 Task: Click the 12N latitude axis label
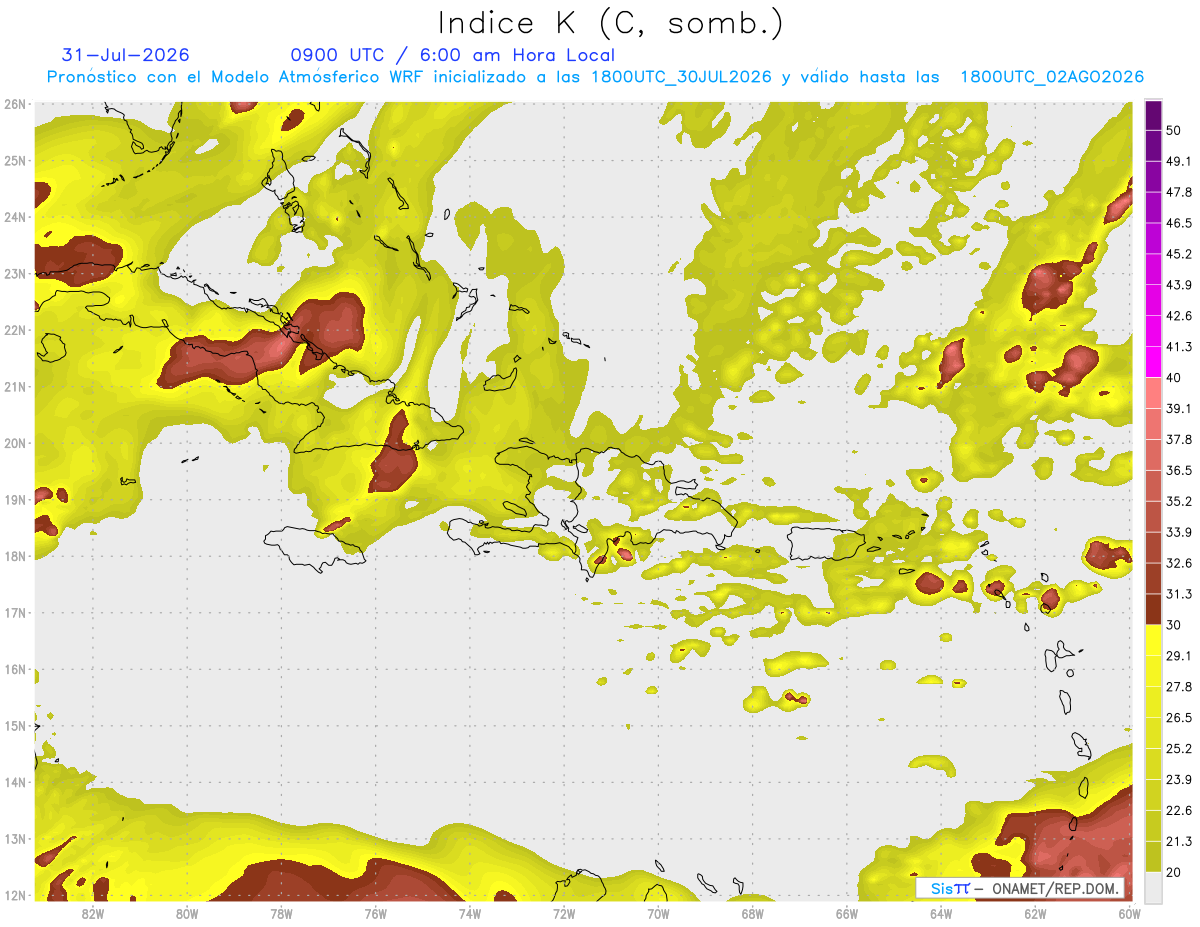tap(15, 895)
